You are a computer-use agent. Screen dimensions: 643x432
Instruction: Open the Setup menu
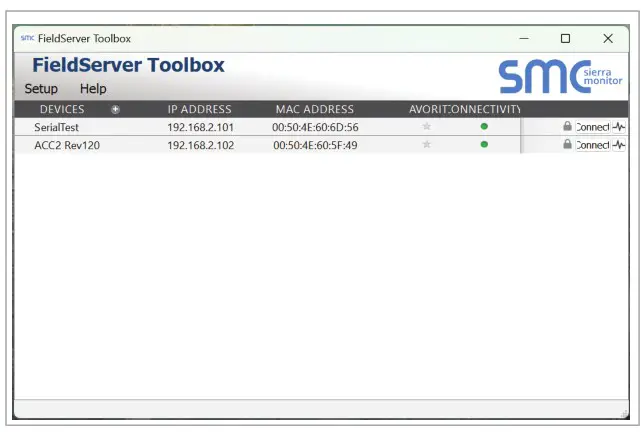click(x=41, y=89)
